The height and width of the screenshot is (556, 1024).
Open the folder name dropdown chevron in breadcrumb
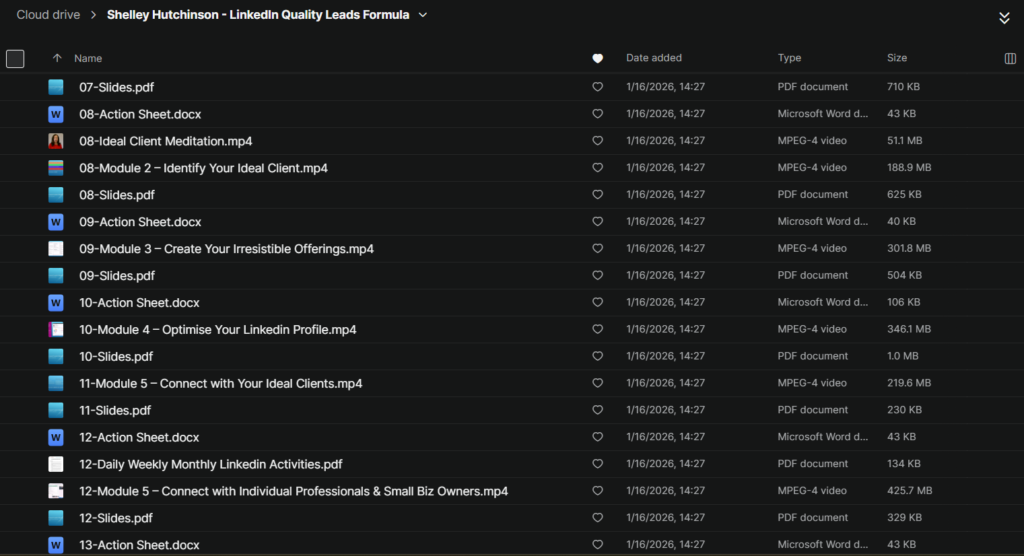423,15
